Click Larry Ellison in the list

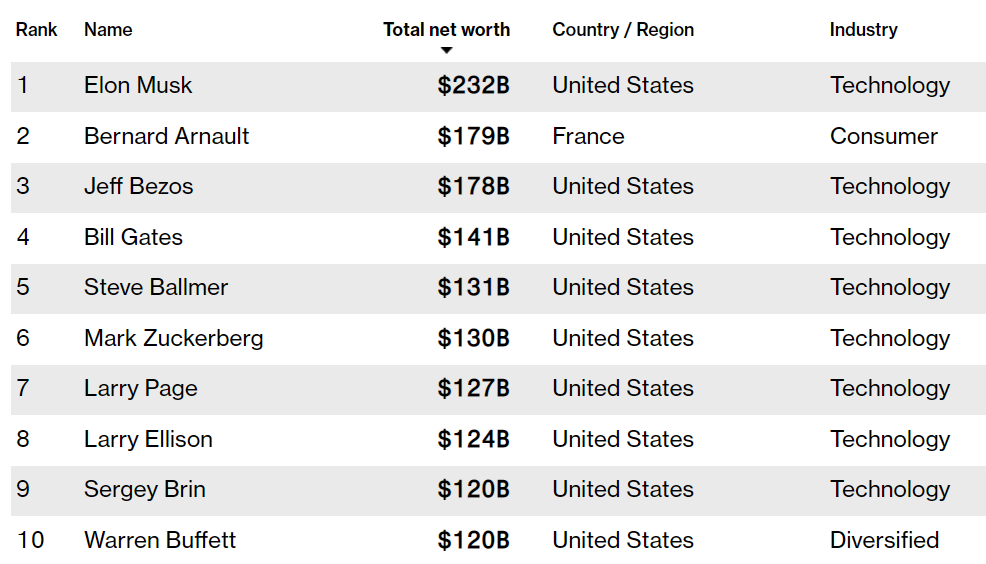[148, 440]
